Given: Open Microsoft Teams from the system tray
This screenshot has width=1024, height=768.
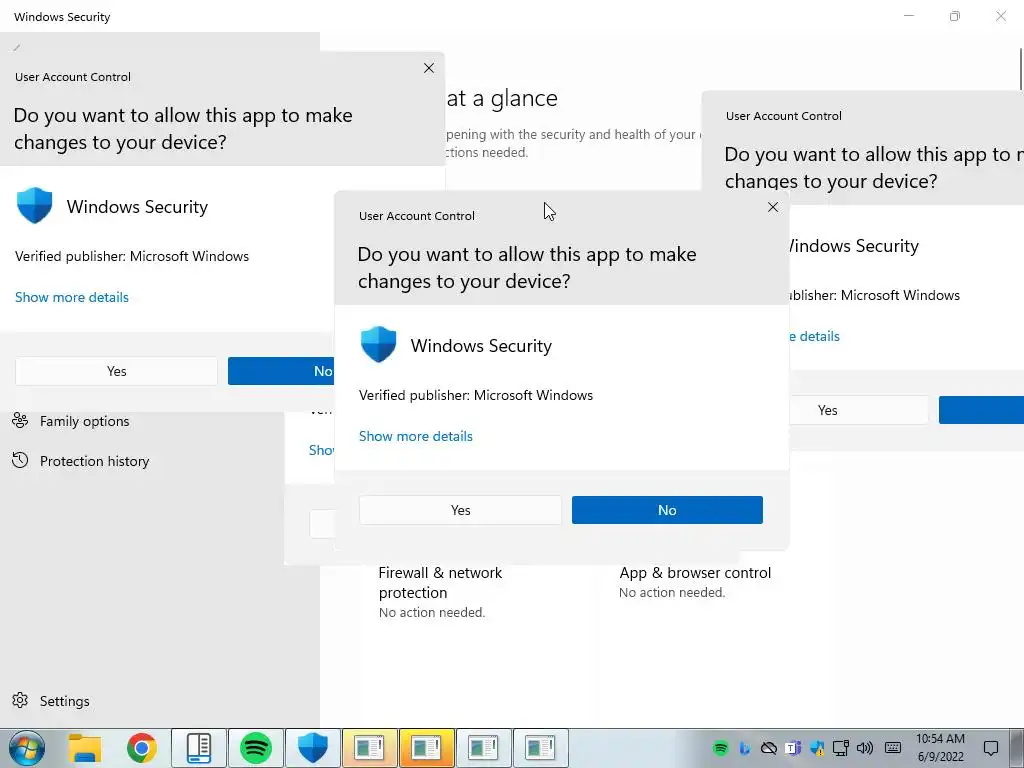Looking at the screenshot, I should coord(793,748).
